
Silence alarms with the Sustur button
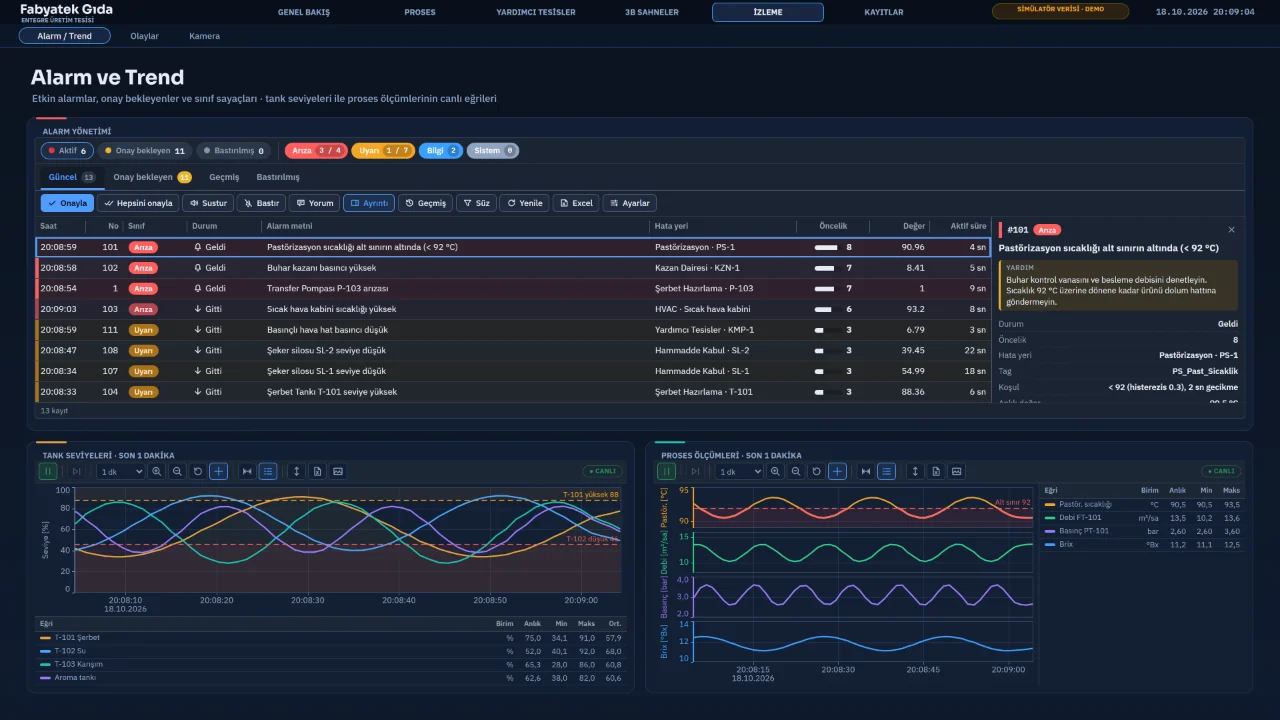coord(208,203)
